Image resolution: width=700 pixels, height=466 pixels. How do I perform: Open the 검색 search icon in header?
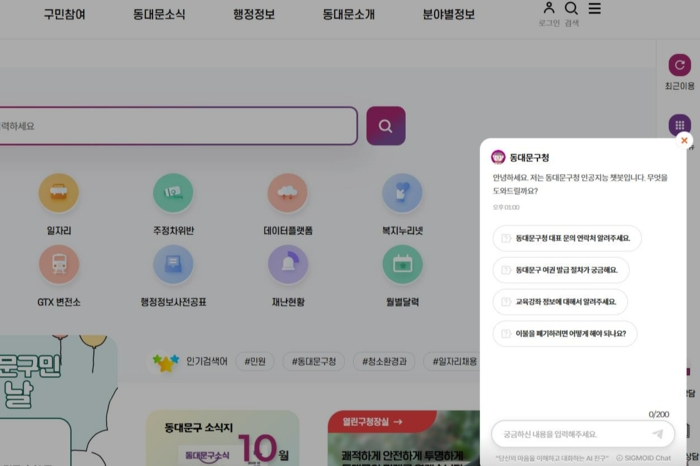click(x=572, y=12)
